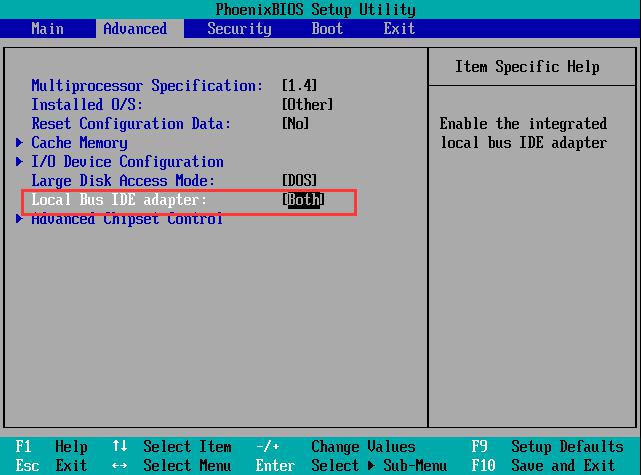Screen dimensions: 641x475
Task: Open the Cache Memory entry
Action: (x=79, y=143)
